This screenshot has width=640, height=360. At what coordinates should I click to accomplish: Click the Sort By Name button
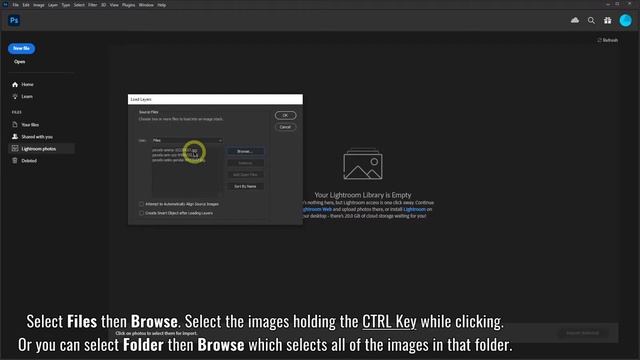pos(245,187)
